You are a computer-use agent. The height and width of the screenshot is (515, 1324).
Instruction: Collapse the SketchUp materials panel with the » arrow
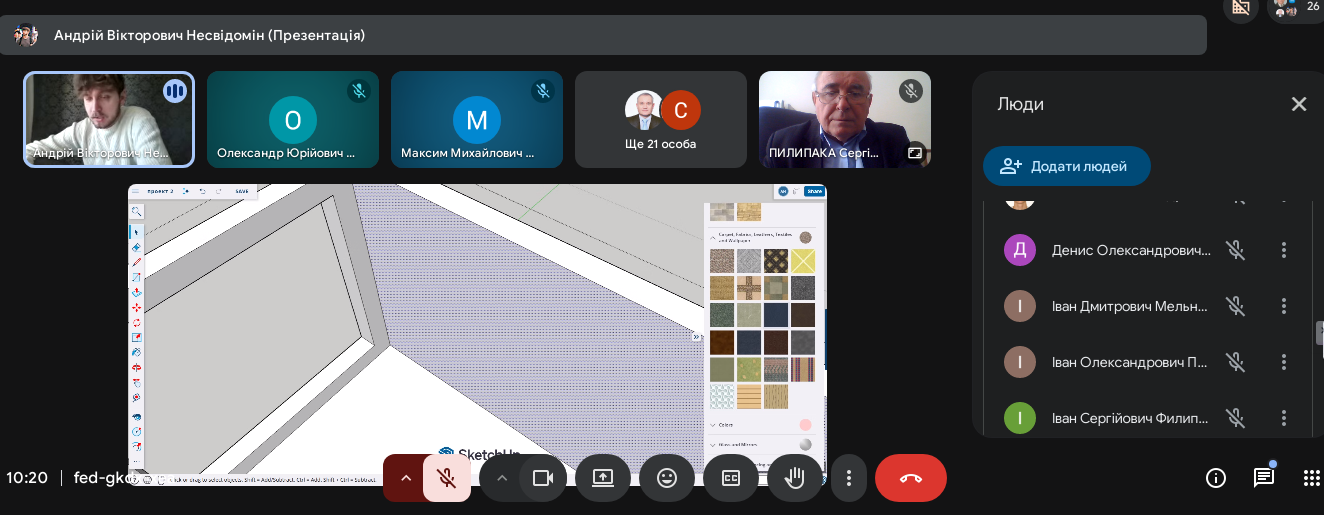[x=697, y=337]
